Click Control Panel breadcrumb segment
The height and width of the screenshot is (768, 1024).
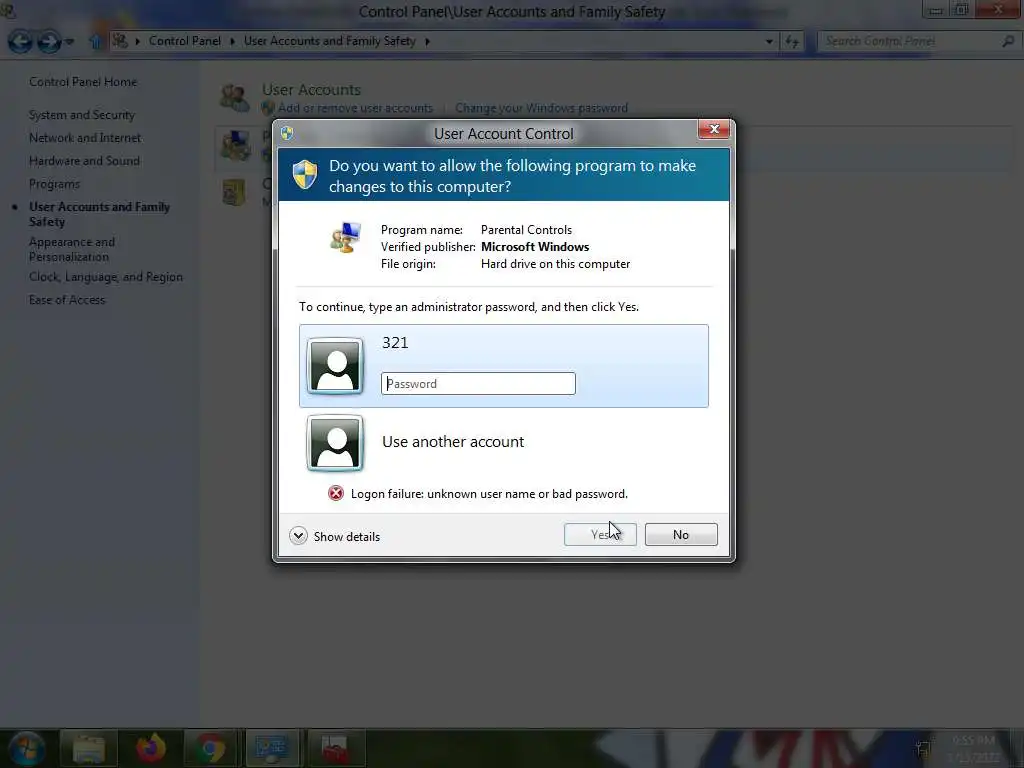coord(185,40)
